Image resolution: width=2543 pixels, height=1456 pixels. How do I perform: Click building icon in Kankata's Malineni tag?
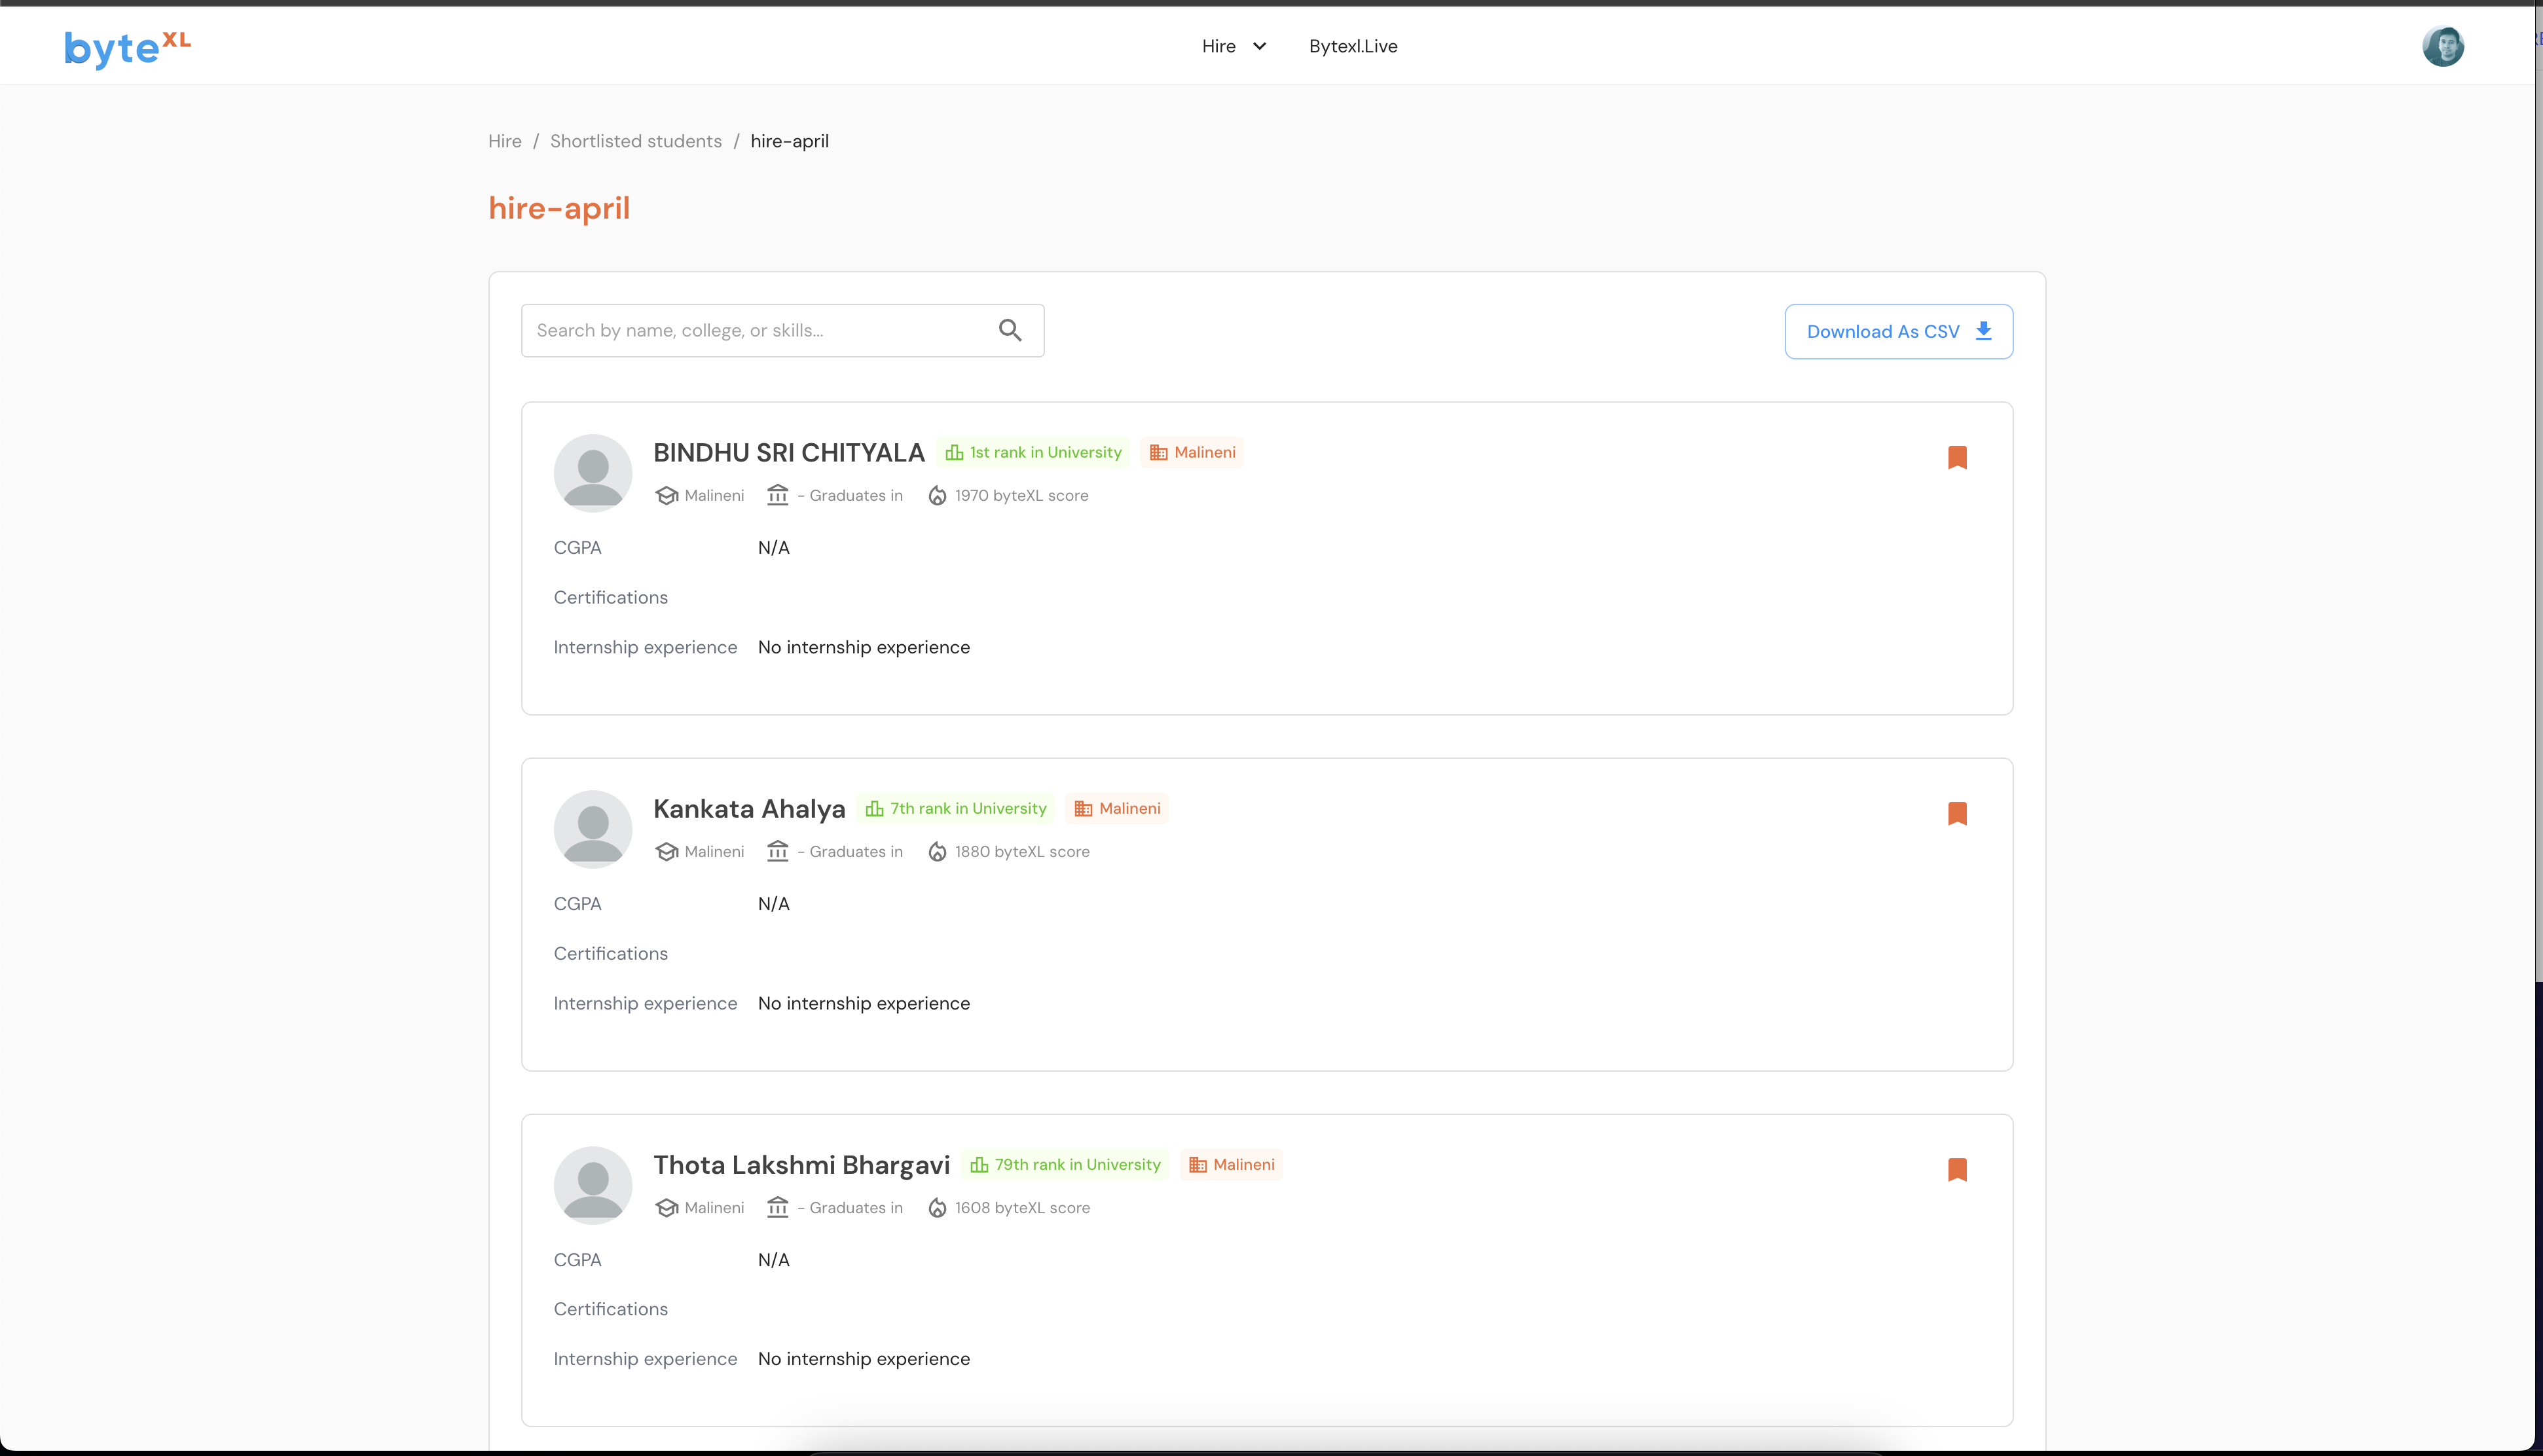(1083, 808)
